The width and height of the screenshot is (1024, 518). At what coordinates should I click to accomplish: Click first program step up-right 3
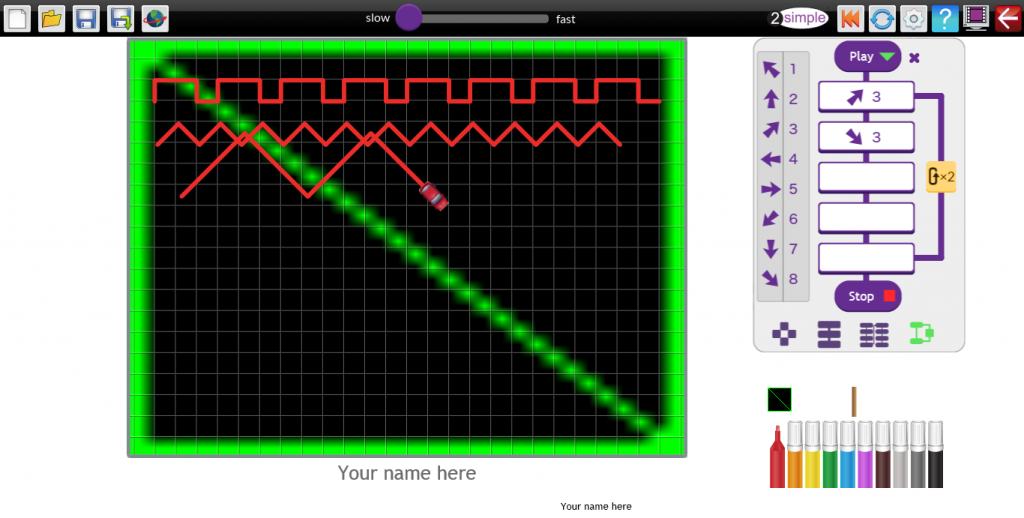pos(866,97)
